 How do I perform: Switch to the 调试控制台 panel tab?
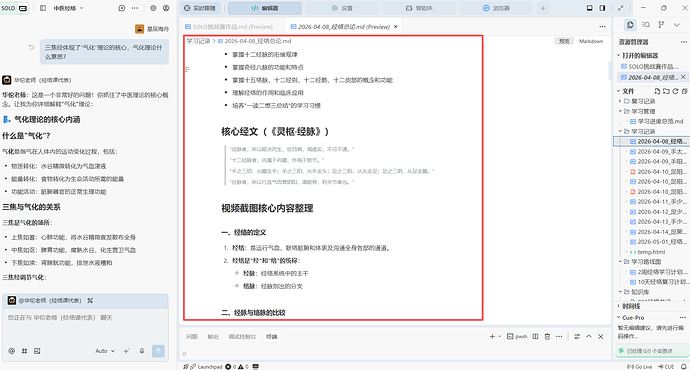[x=242, y=337]
